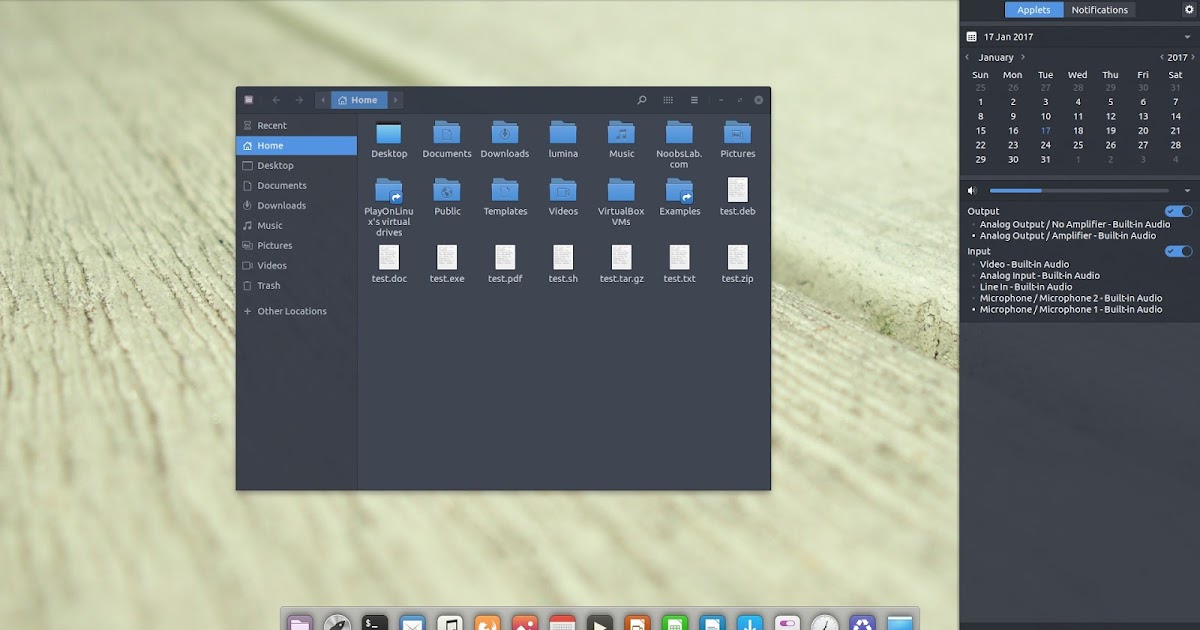This screenshot has width=1200, height=630.
Task: Open the file manager hamburger menu
Action: click(x=694, y=100)
